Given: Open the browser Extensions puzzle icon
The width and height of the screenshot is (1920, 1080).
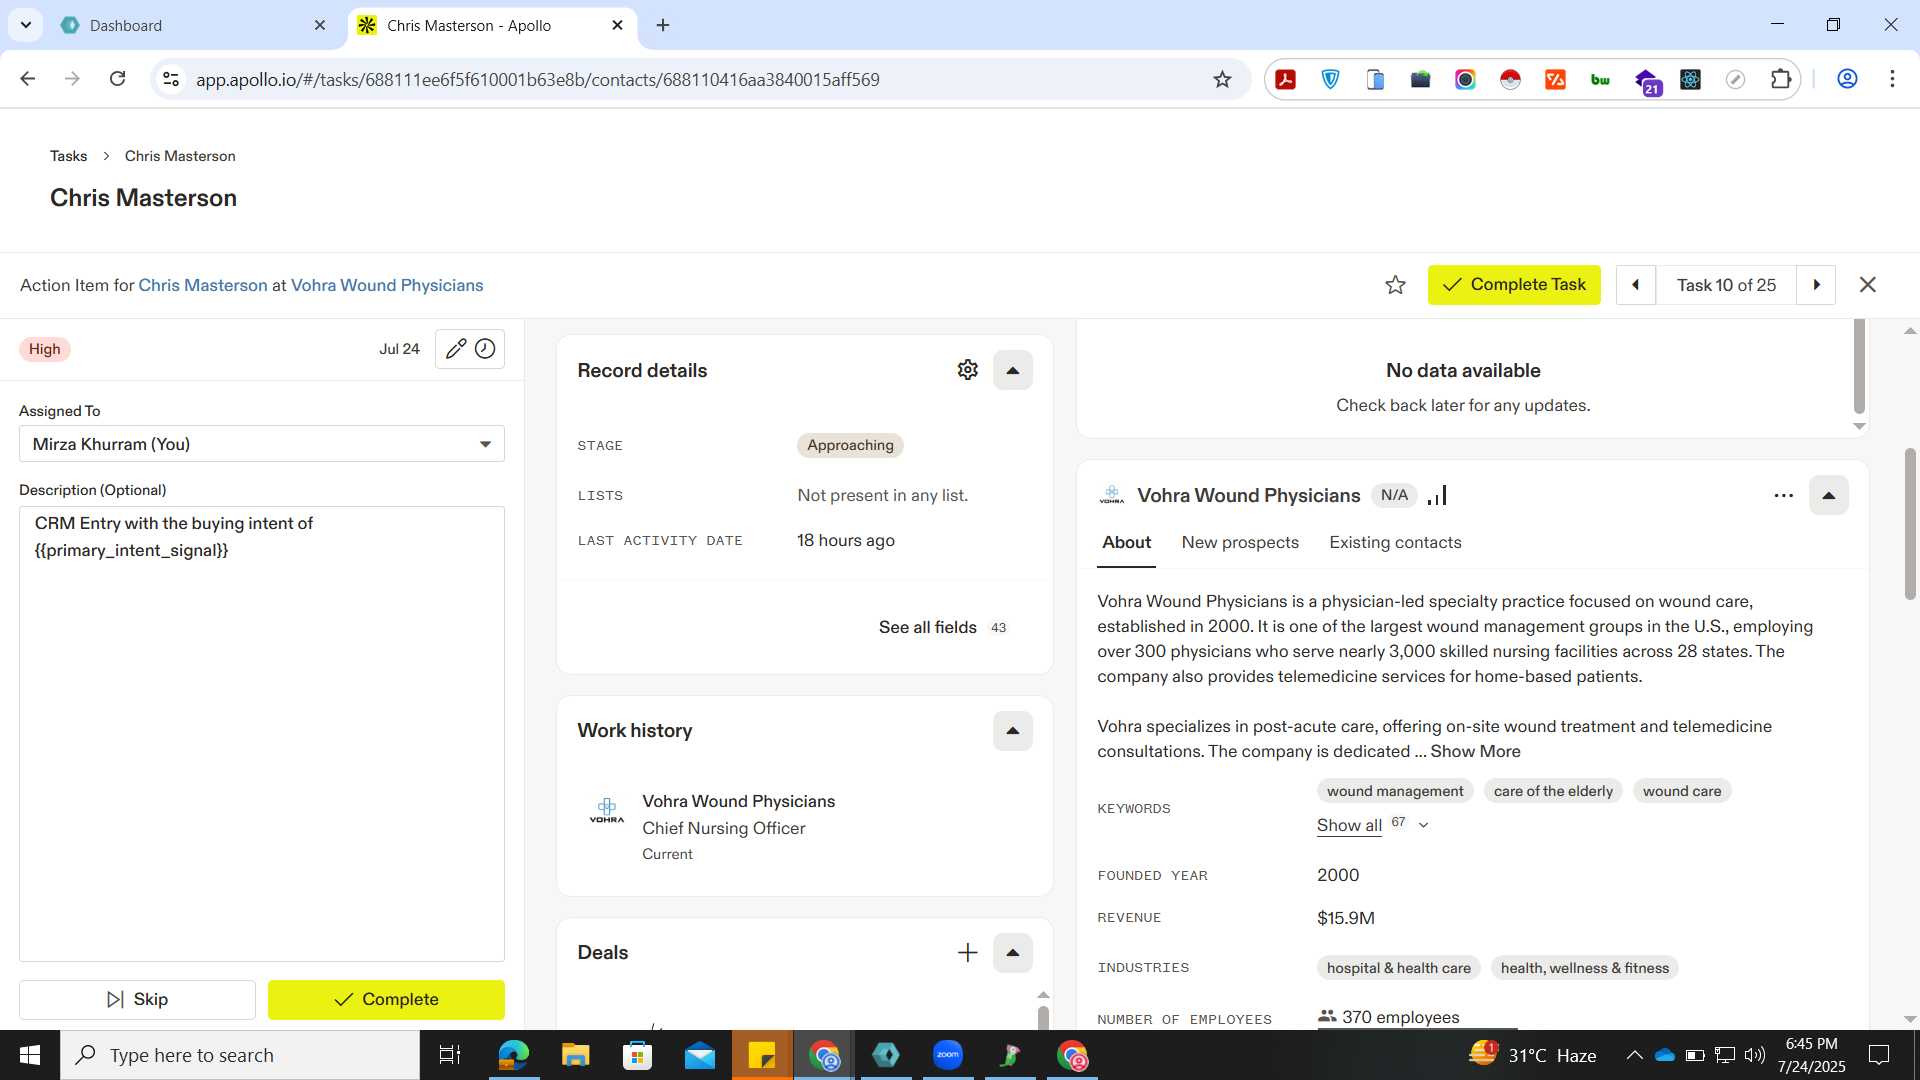Looking at the screenshot, I should 1781,79.
